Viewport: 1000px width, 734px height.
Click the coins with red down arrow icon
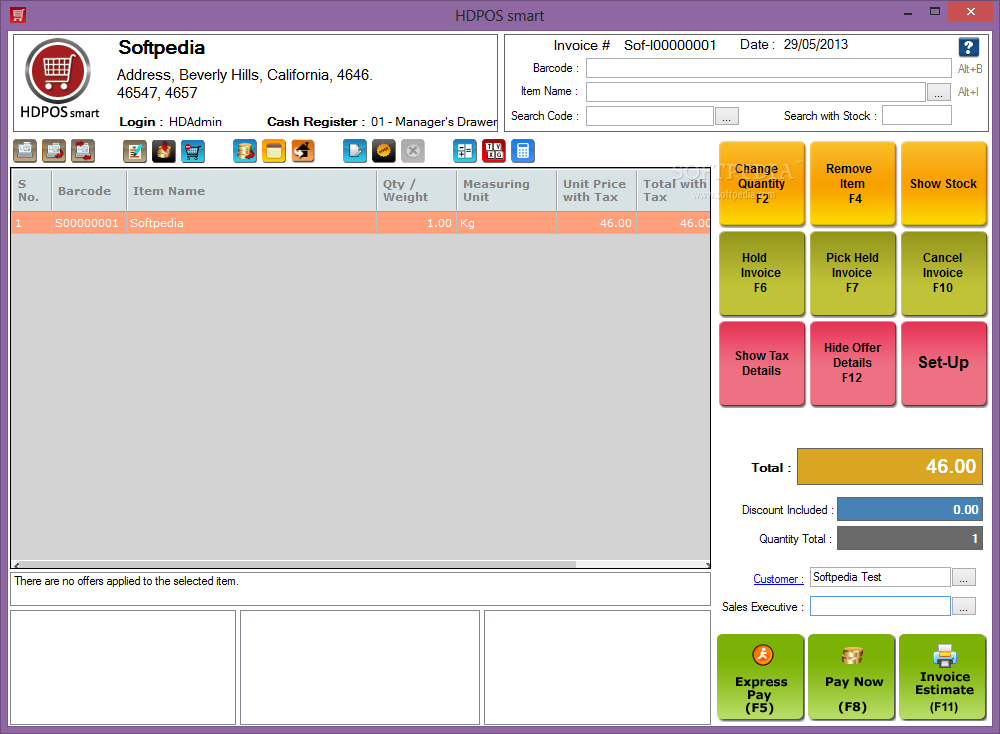(164, 151)
